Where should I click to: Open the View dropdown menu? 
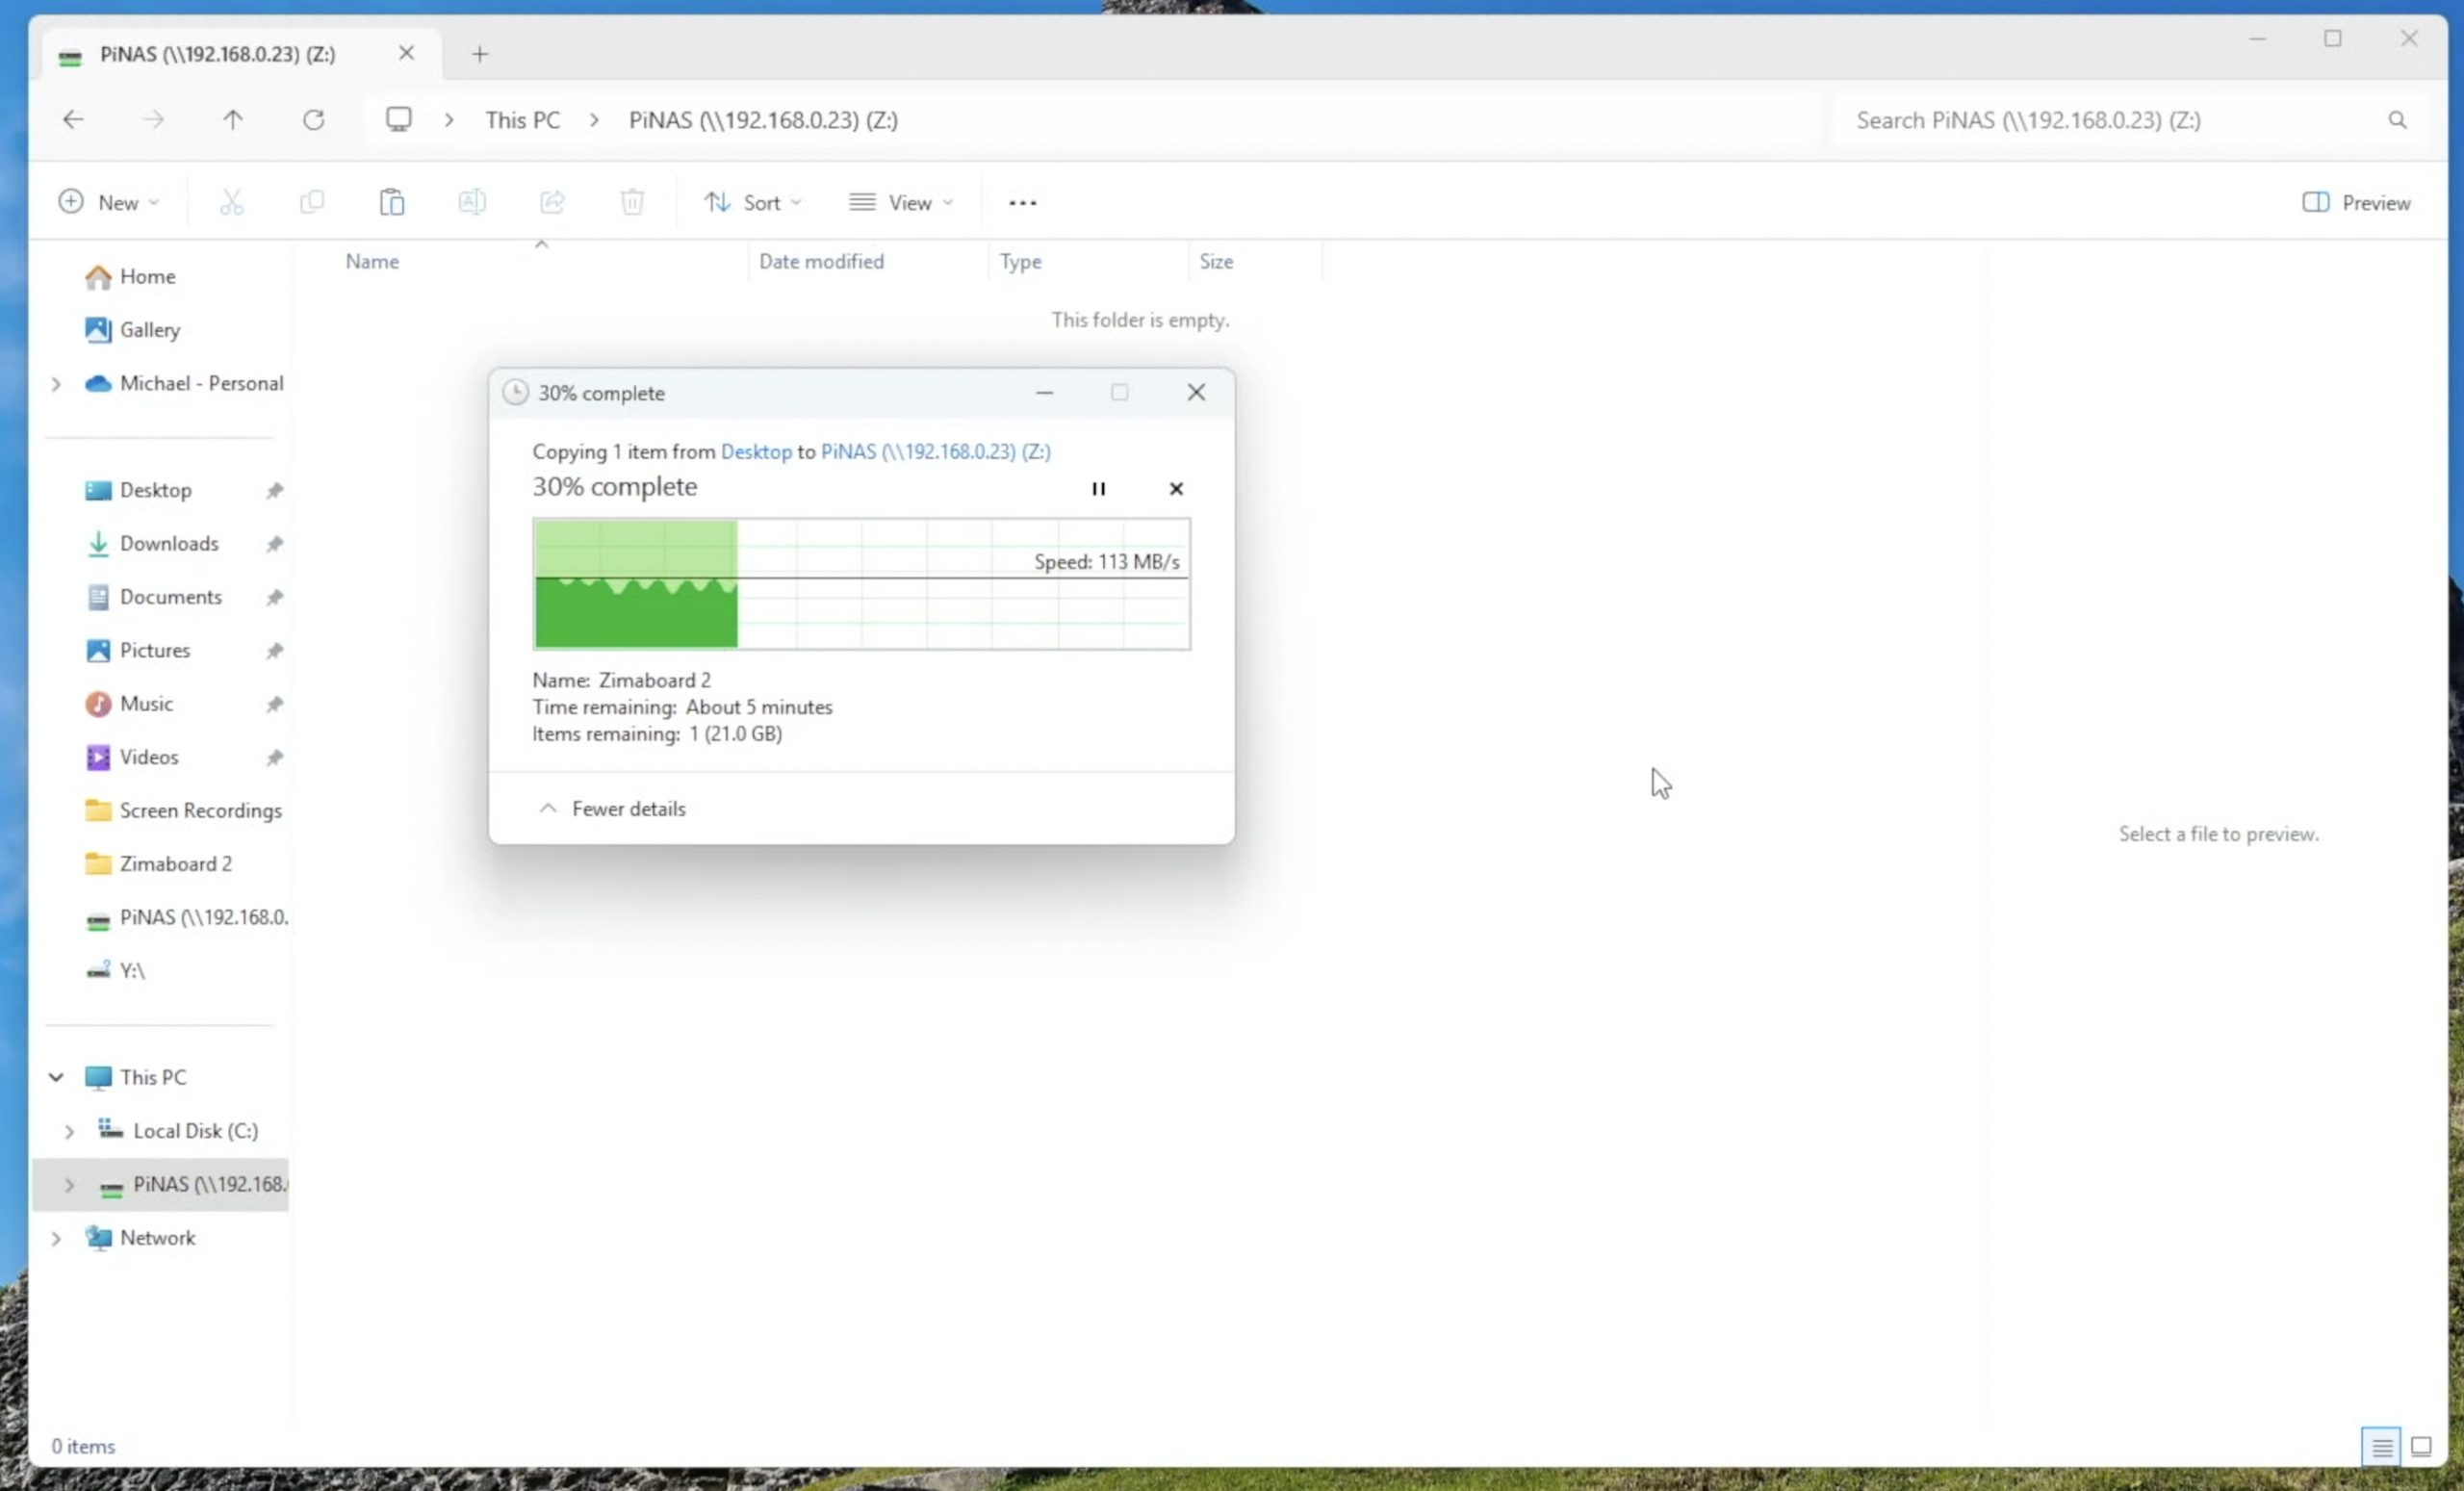pyautogui.click(x=900, y=203)
